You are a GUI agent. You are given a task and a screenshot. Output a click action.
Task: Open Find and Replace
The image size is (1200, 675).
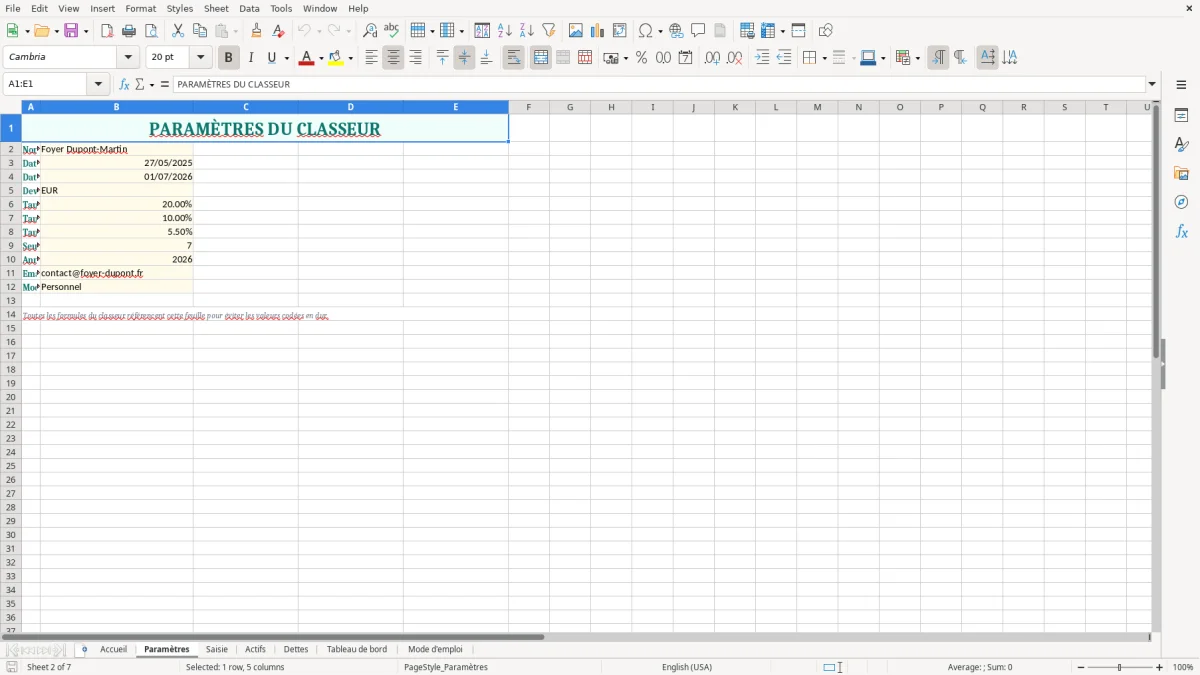(370, 31)
